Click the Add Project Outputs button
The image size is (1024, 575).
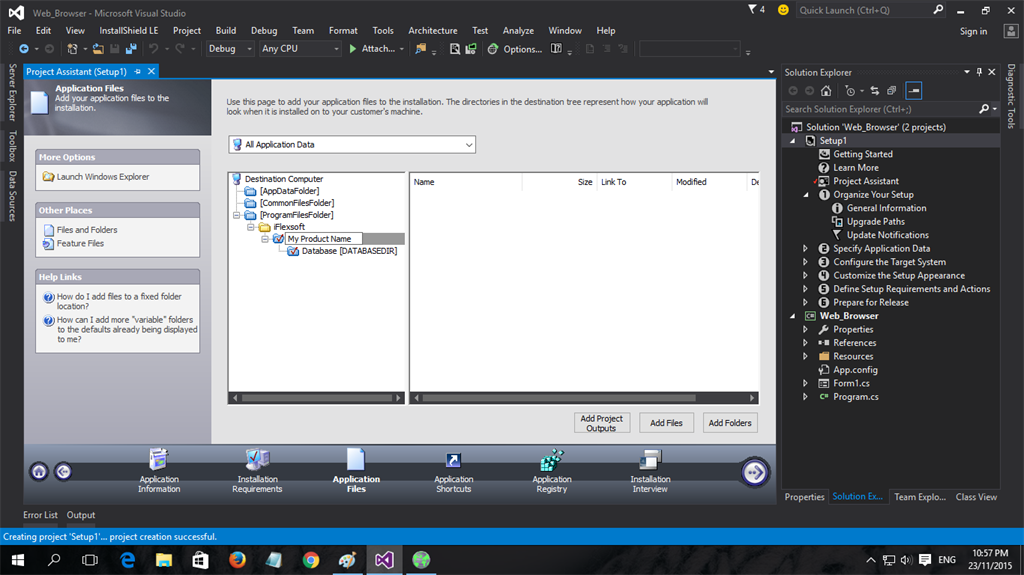(x=601, y=423)
